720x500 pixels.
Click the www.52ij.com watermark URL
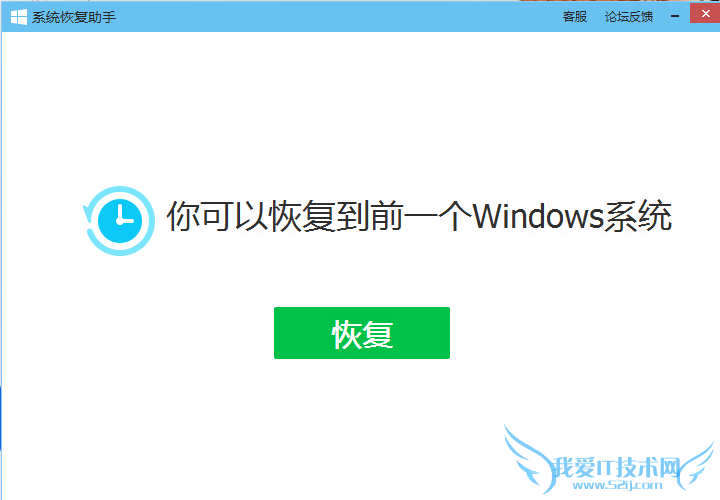pos(617,485)
